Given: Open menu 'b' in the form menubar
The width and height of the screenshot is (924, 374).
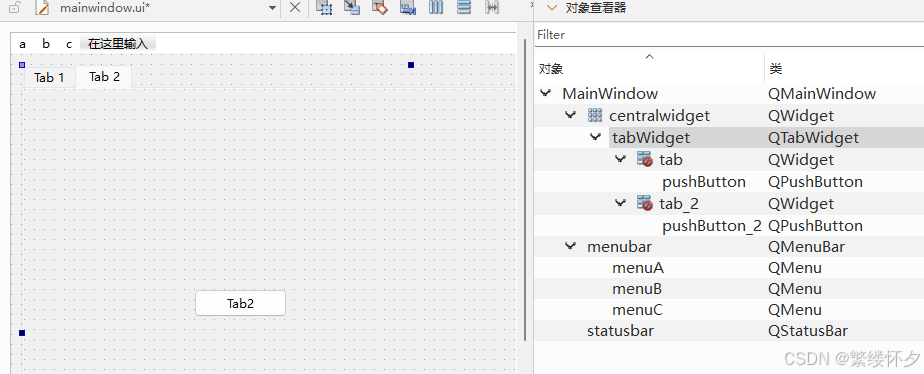Looking at the screenshot, I should pyautogui.click(x=46, y=44).
